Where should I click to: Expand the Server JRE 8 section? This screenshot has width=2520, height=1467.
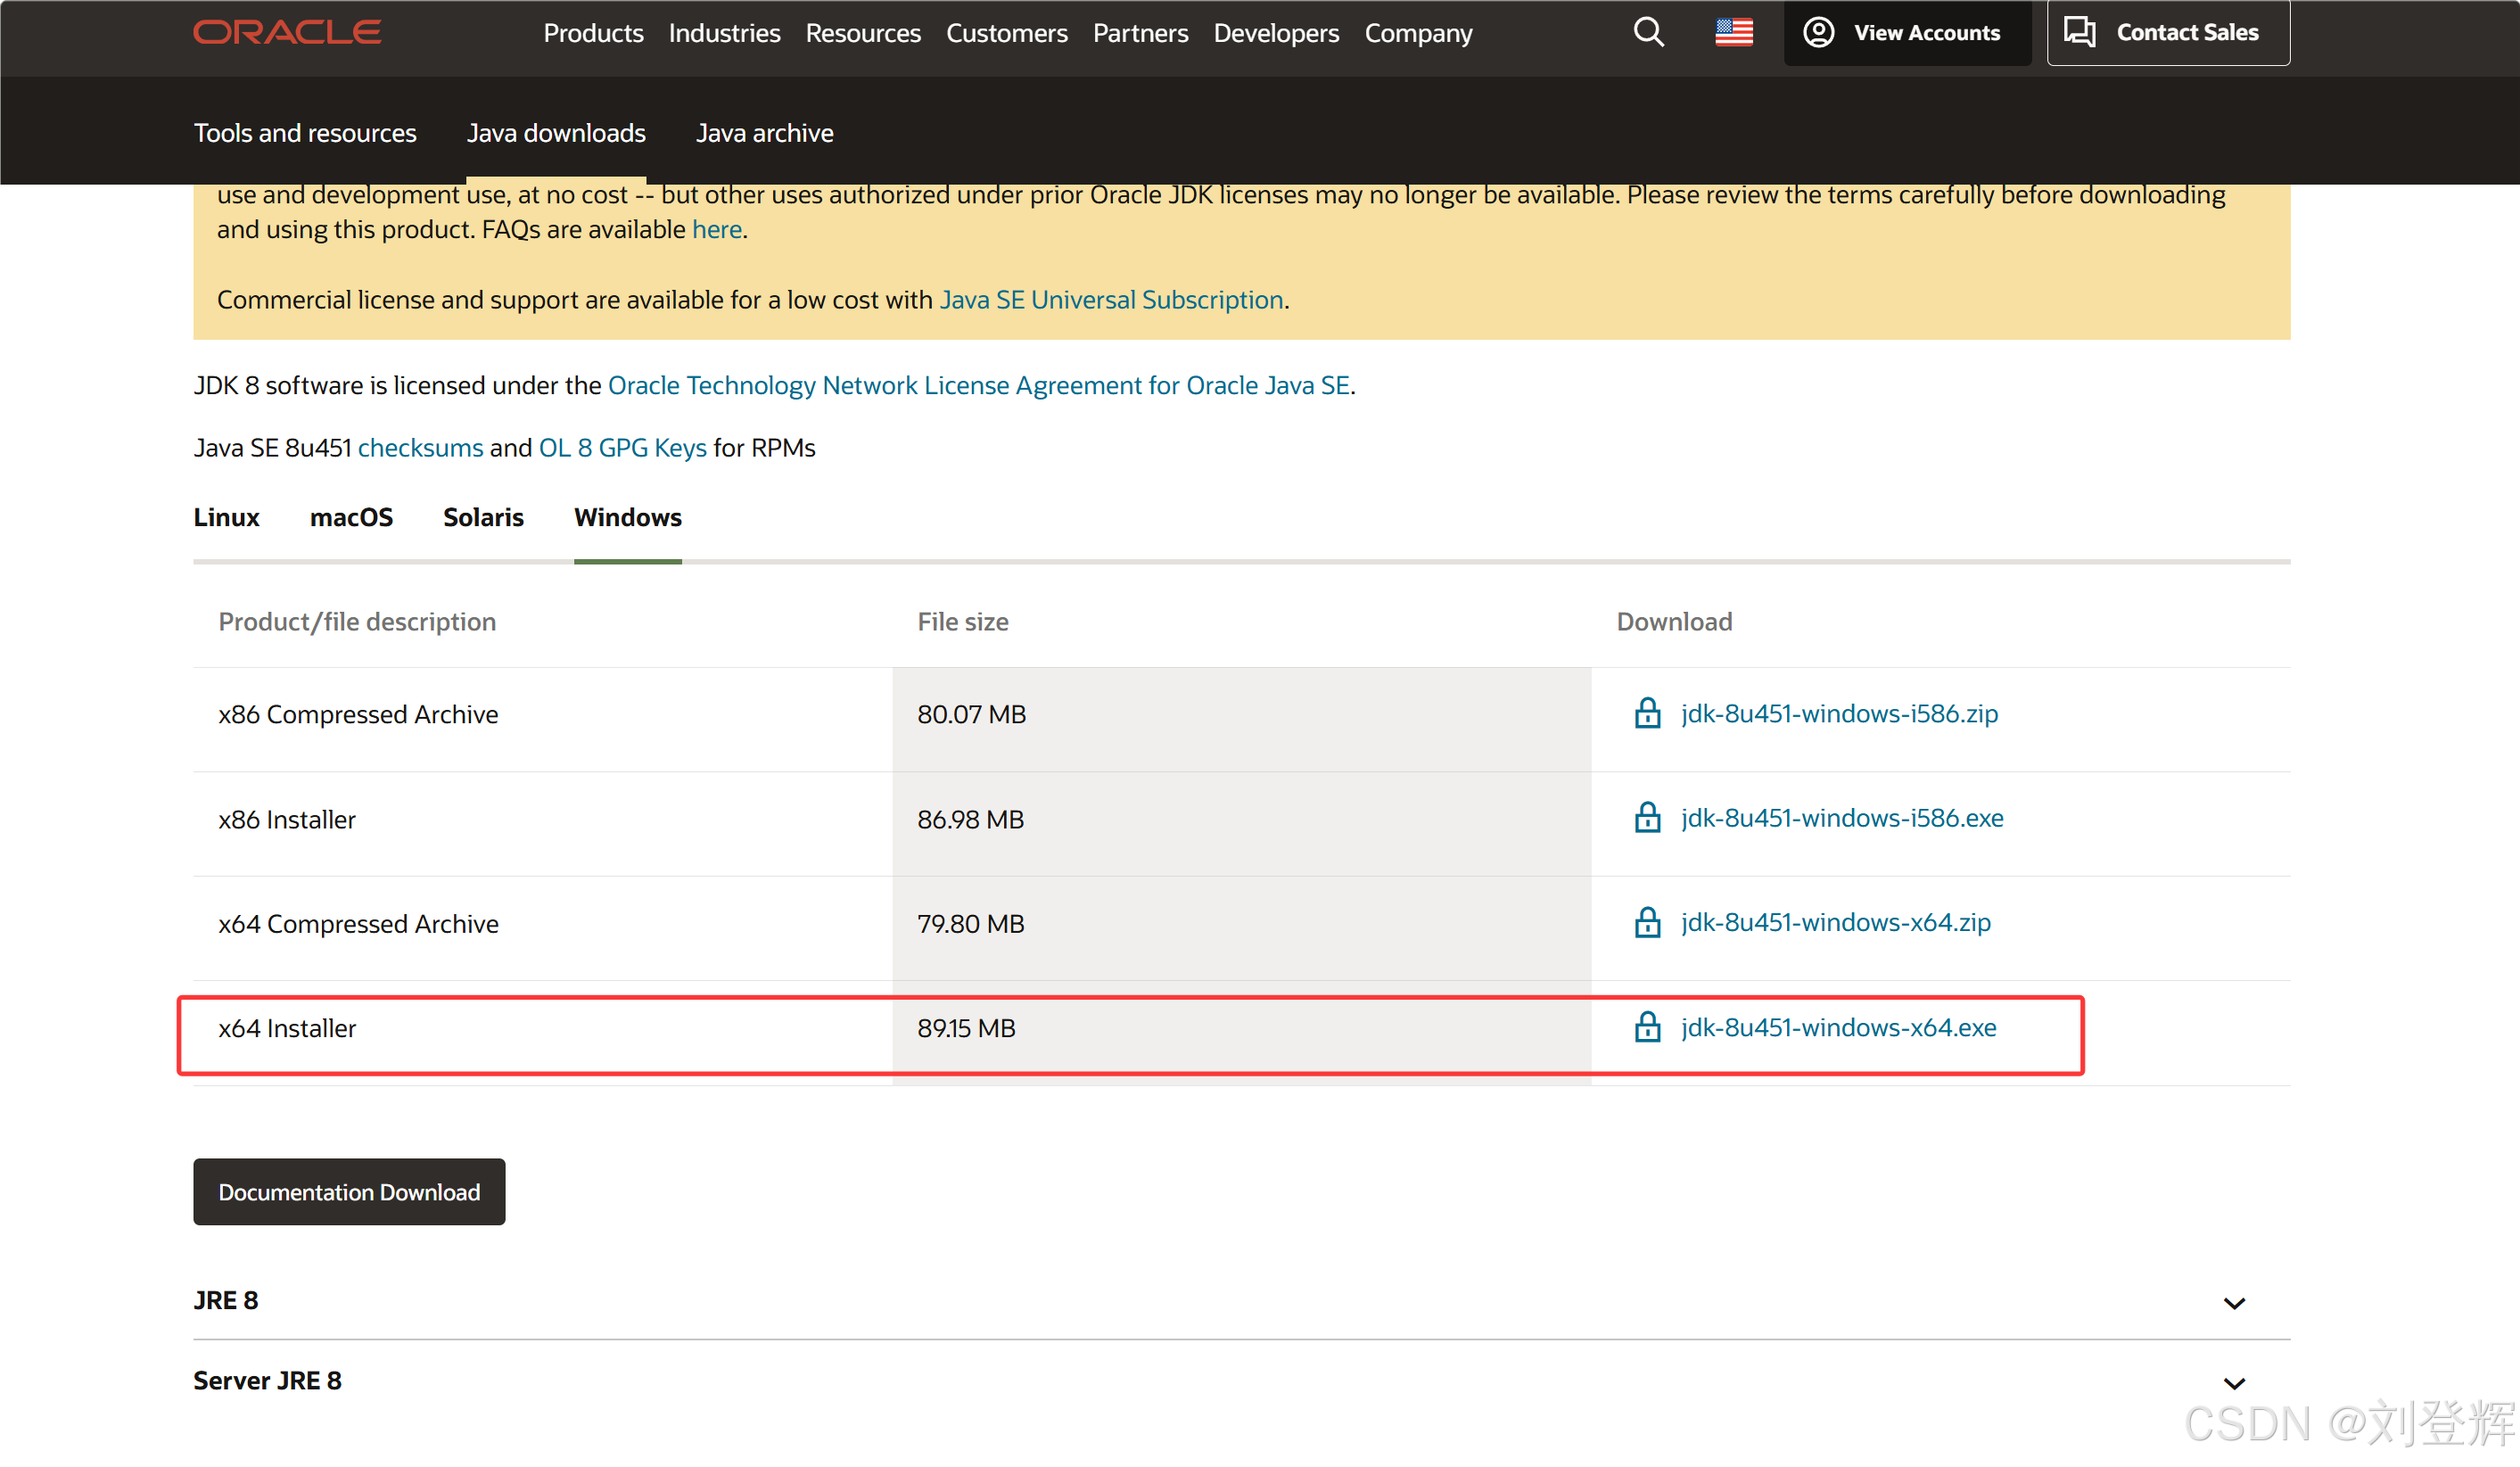point(2233,1382)
